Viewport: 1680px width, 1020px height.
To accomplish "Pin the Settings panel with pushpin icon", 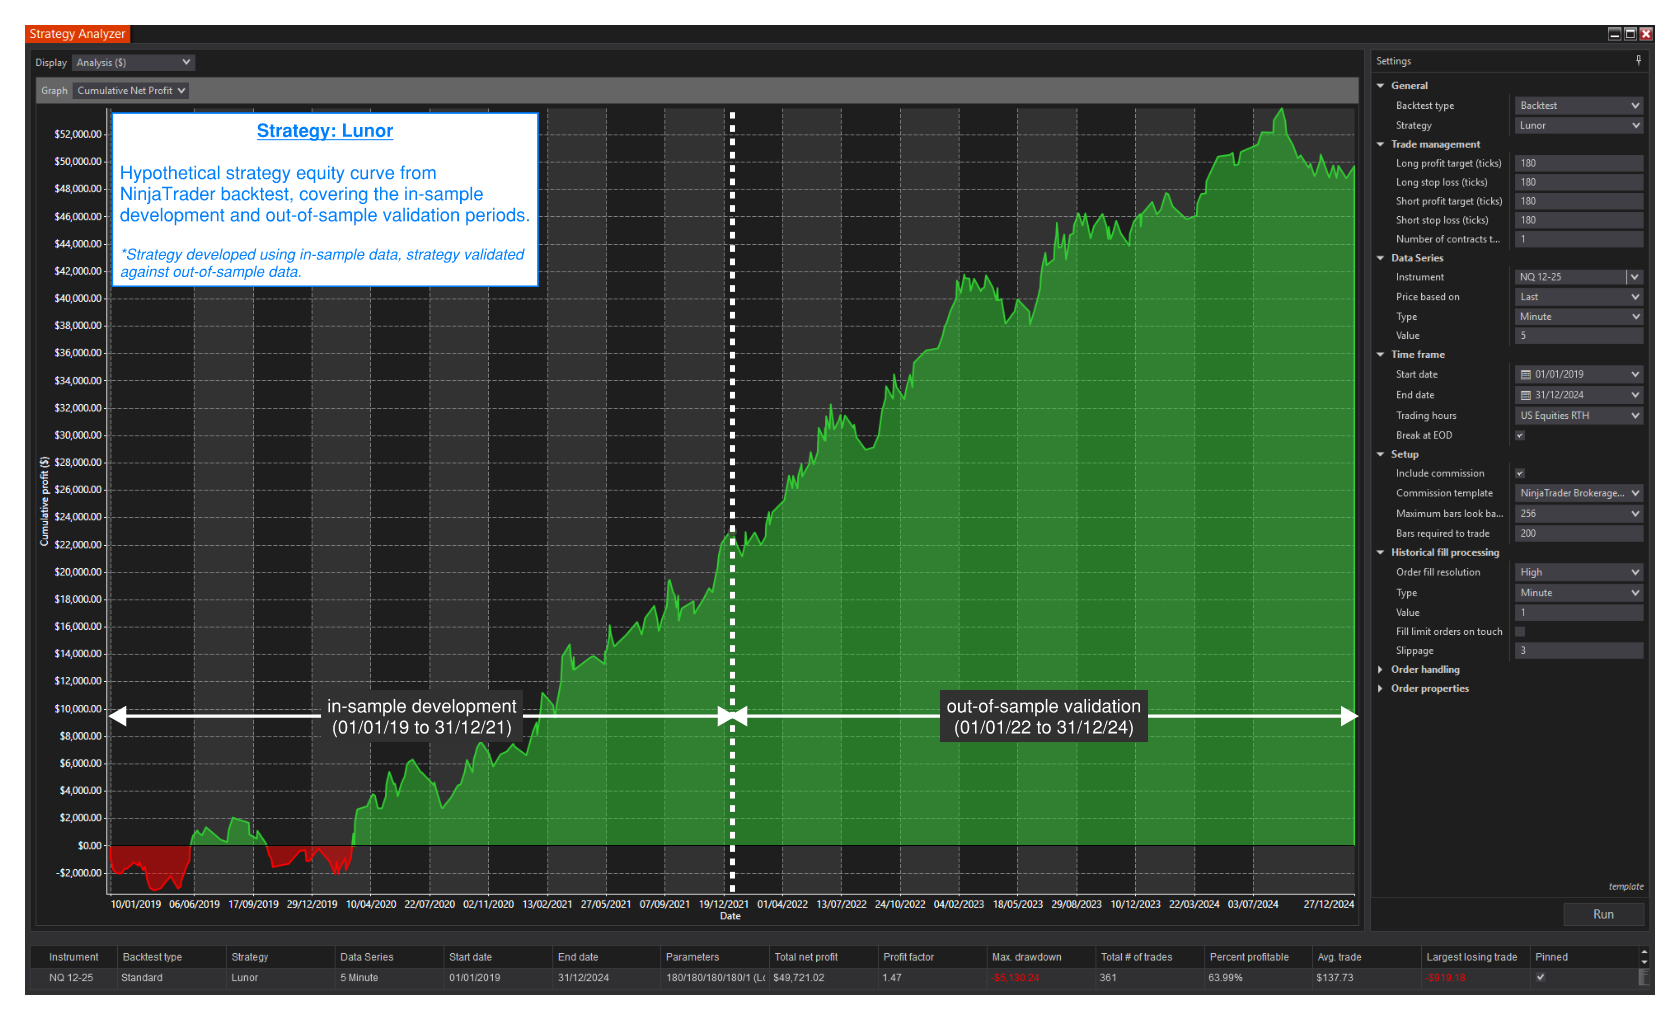I will pos(1638,60).
